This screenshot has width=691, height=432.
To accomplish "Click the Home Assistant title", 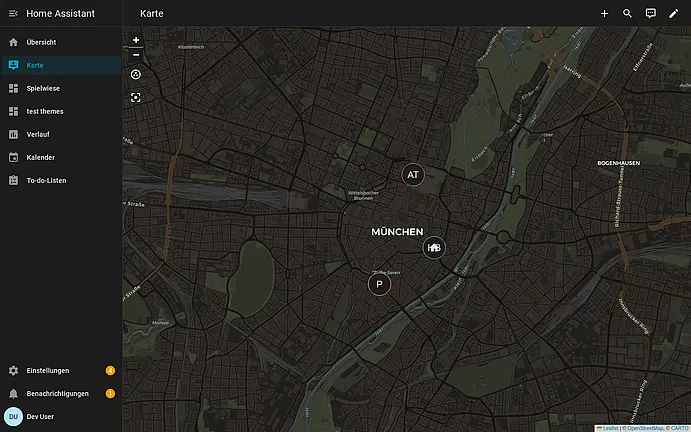I will click(60, 14).
